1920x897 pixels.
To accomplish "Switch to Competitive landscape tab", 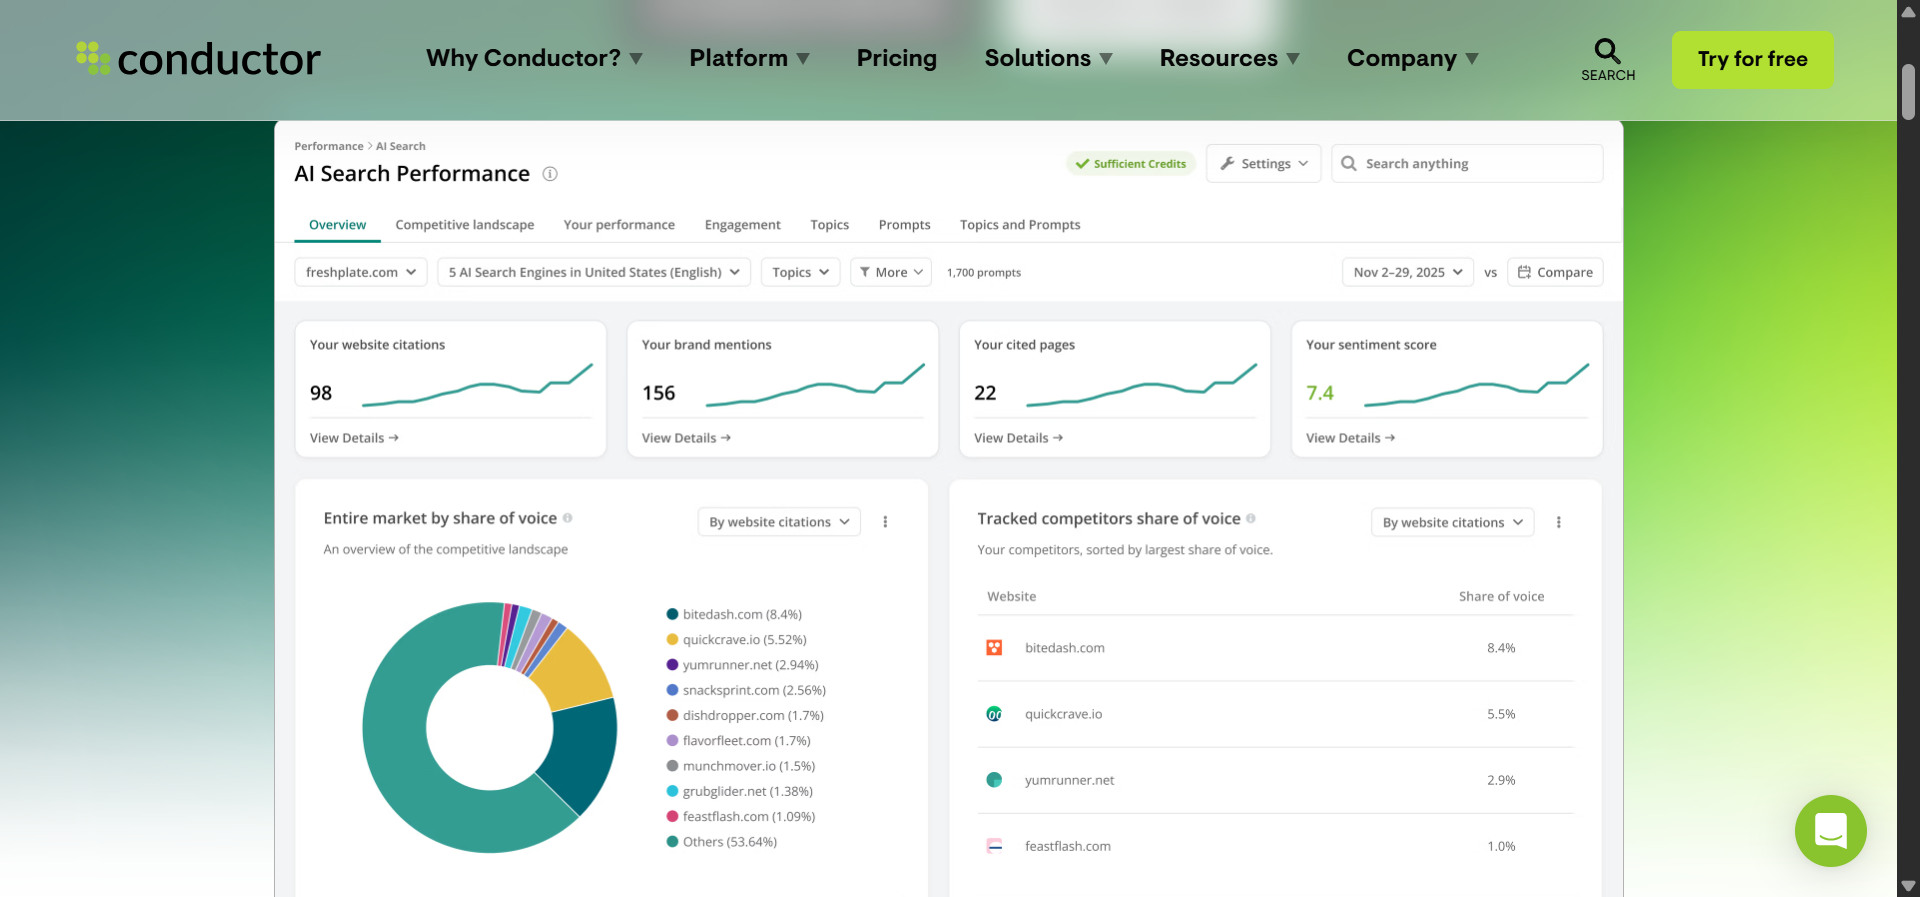I will 465,225.
